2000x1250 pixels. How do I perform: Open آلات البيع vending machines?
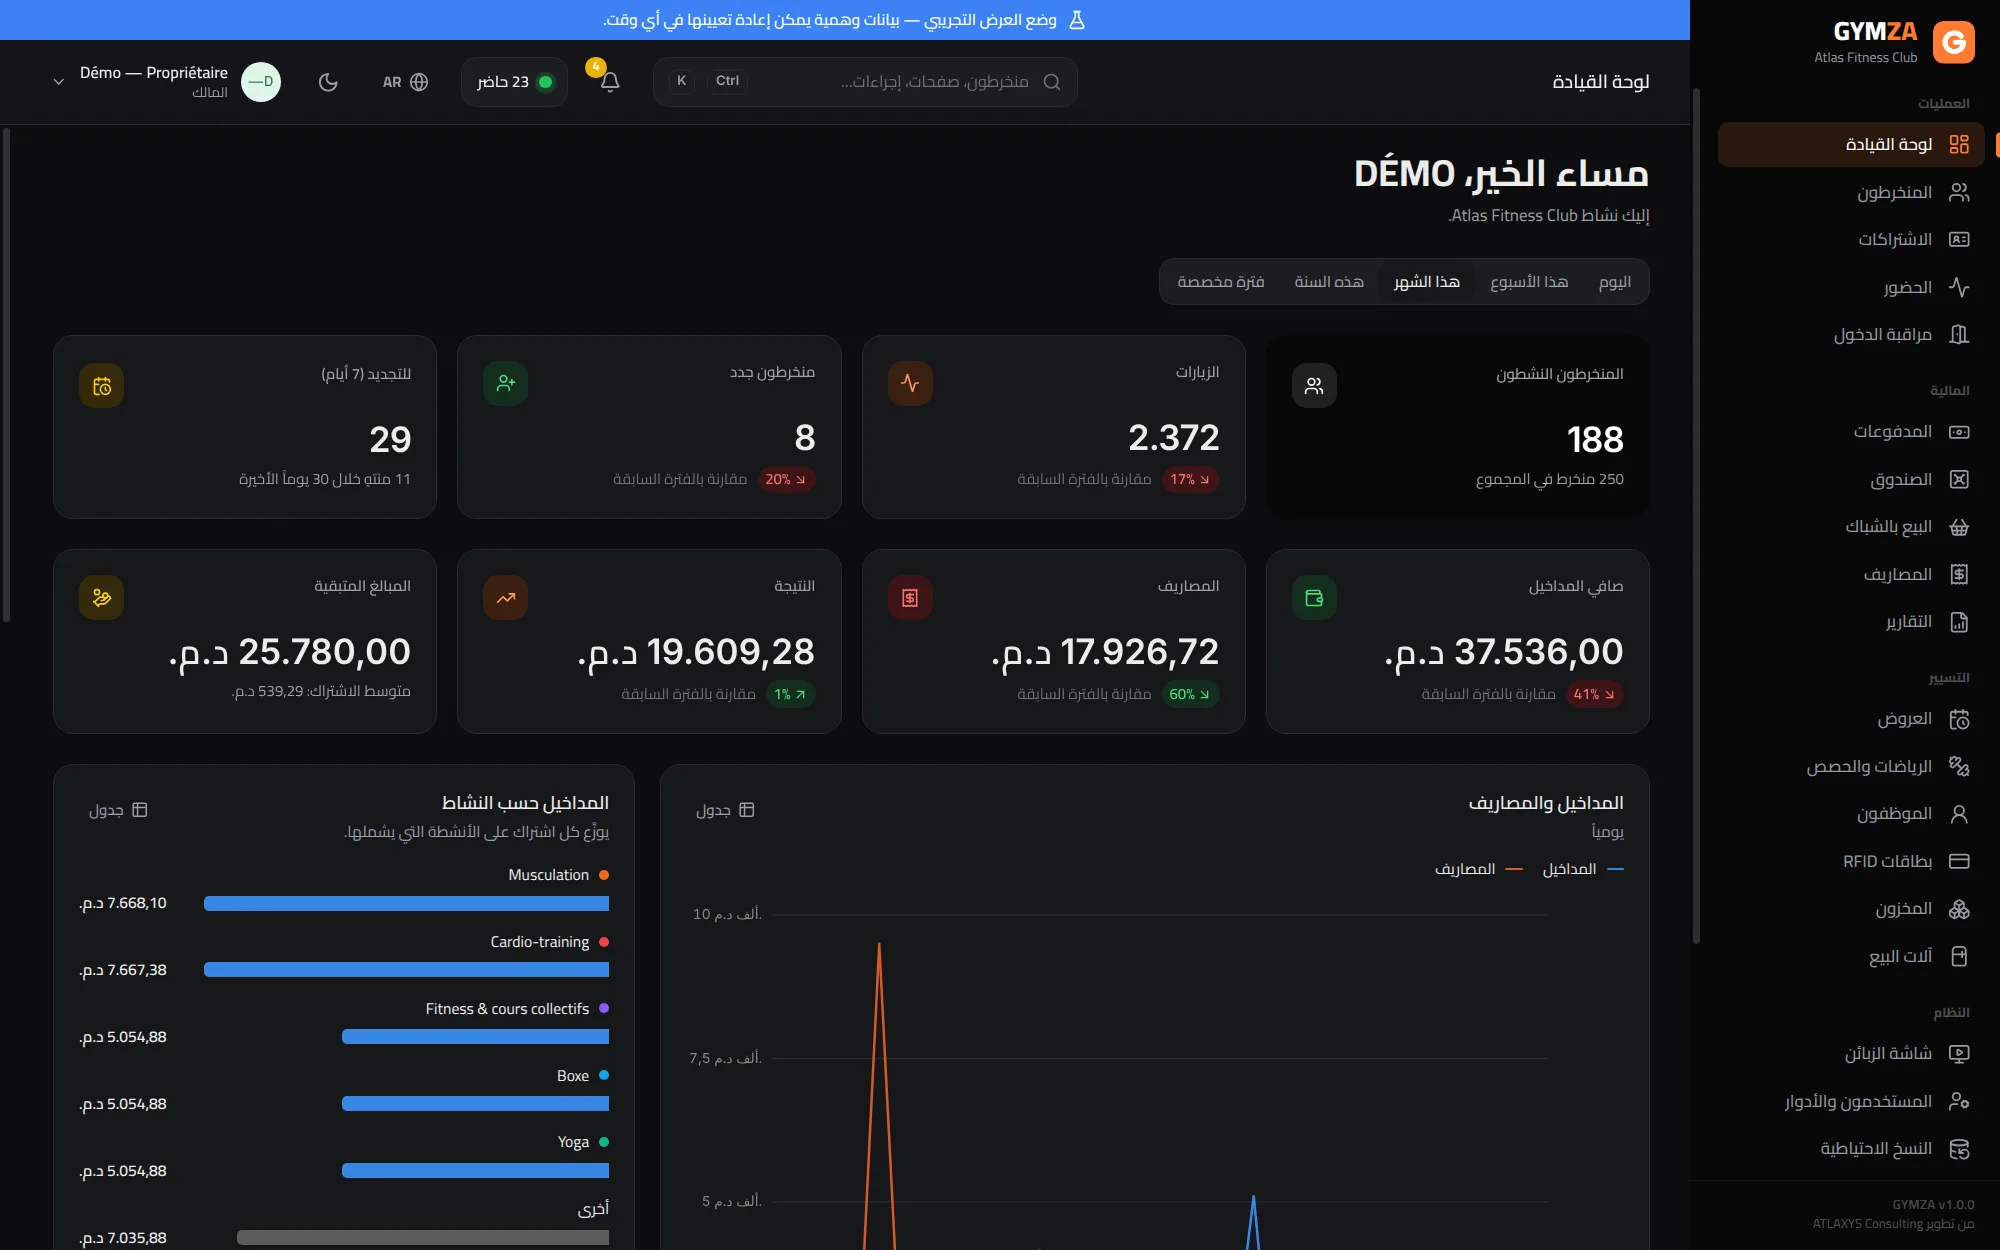click(x=1851, y=956)
